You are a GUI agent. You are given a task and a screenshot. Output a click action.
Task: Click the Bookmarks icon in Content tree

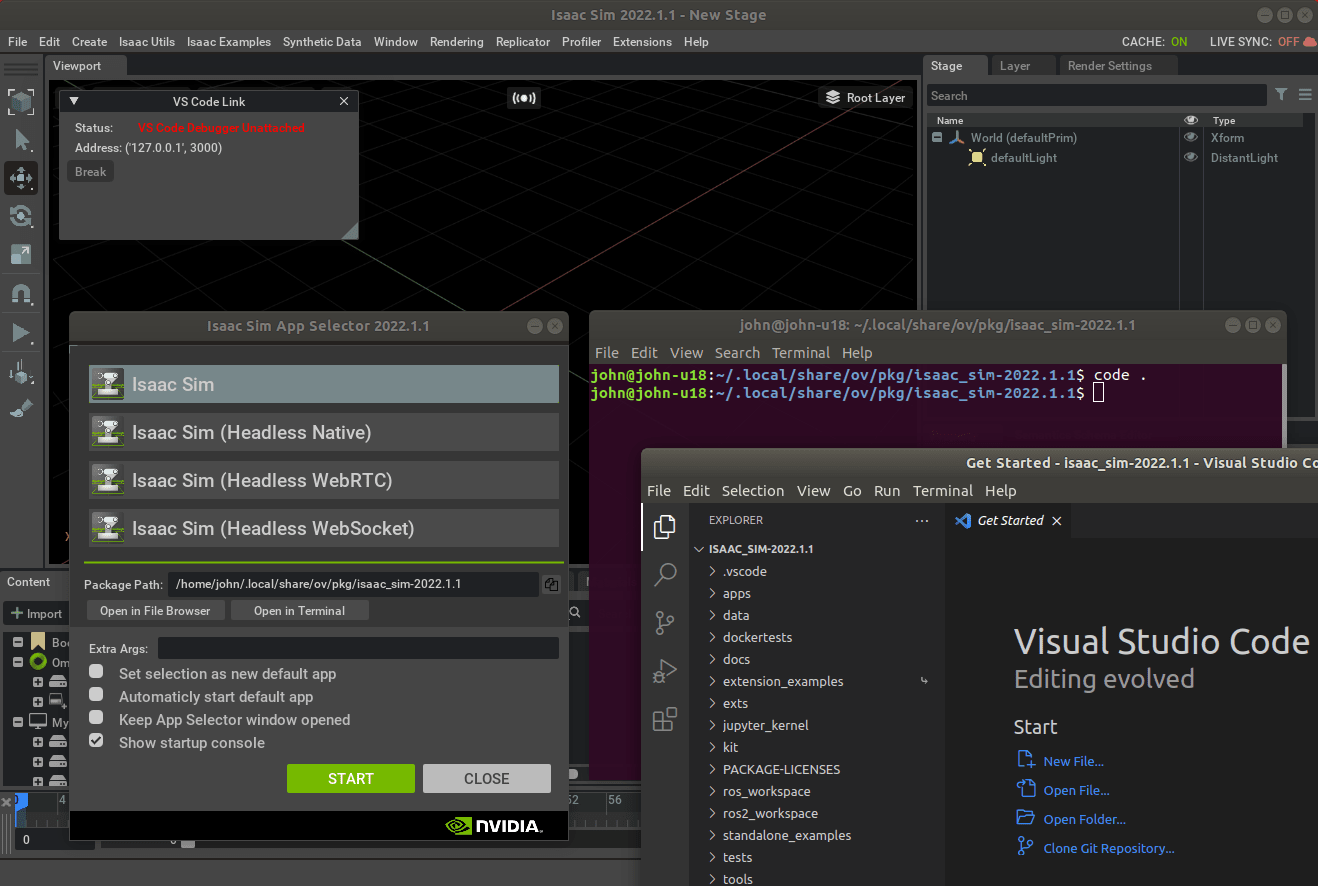[x=38, y=641]
